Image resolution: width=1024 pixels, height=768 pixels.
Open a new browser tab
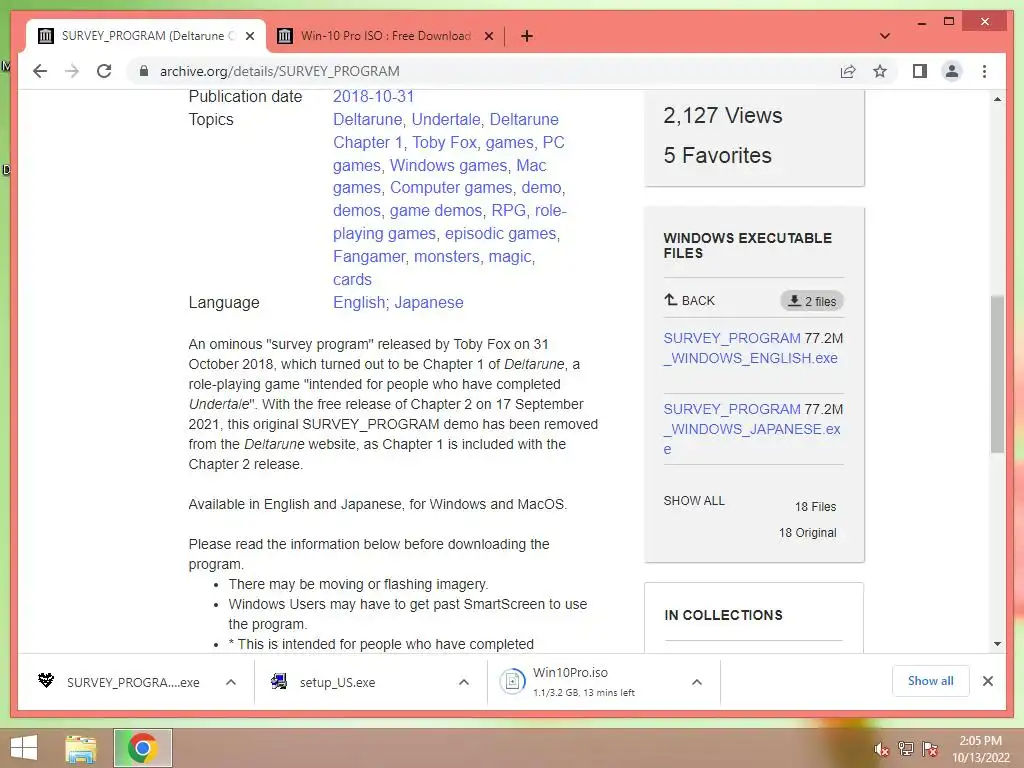click(527, 36)
